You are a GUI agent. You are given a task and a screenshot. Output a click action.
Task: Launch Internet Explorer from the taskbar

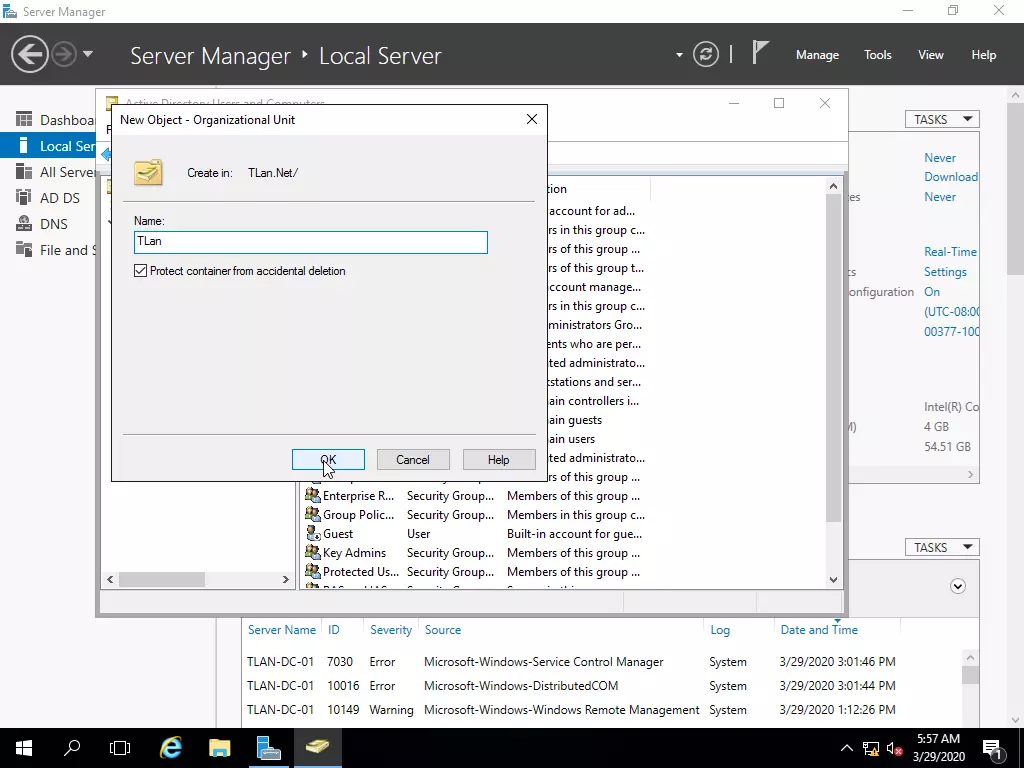click(171, 748)
